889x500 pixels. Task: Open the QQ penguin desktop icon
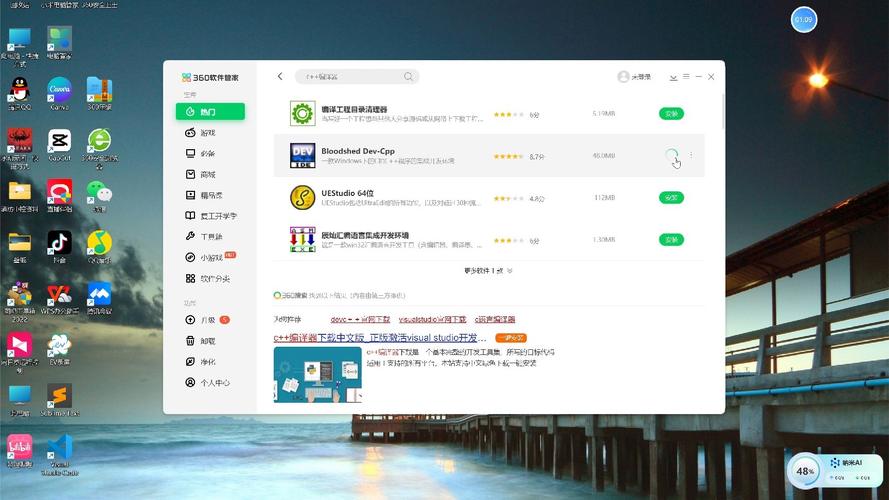[x=20, y=94]
